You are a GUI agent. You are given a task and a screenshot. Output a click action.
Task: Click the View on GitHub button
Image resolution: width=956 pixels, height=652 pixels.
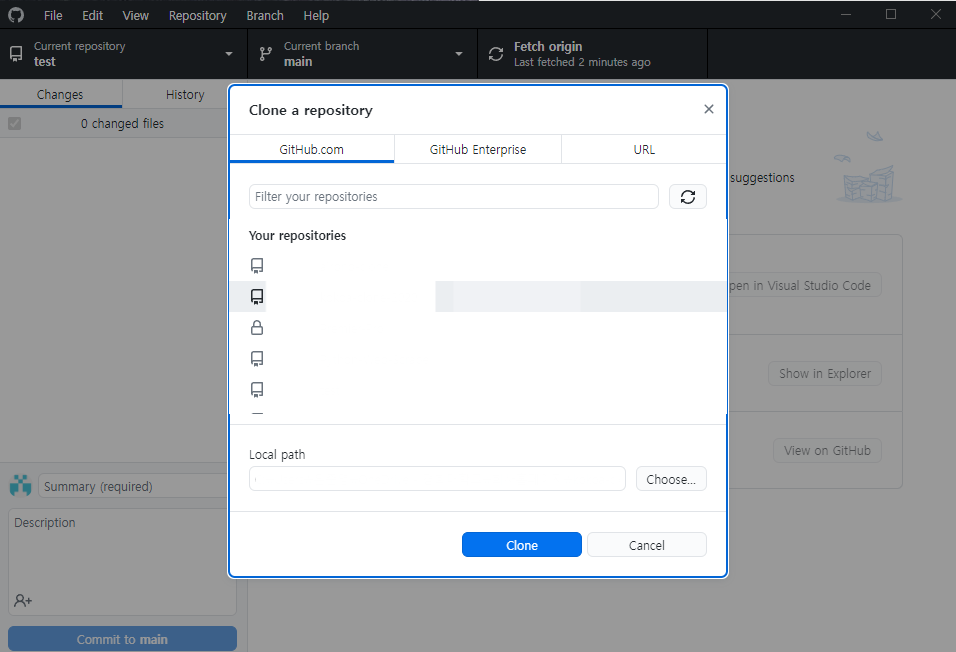(x=827, y=450)
